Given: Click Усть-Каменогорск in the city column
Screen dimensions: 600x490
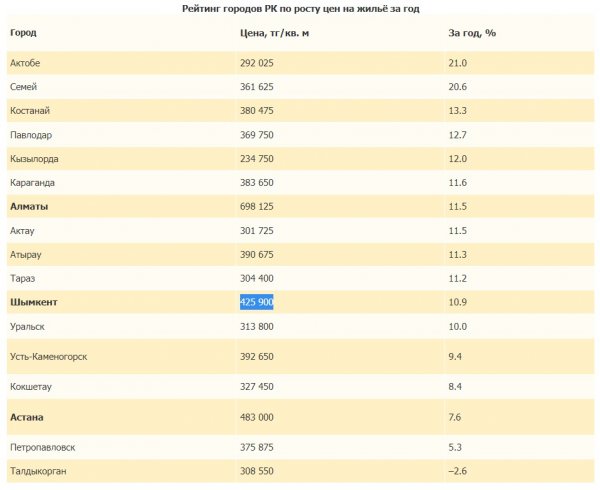Looking at the screenshot, I should click(48, 356).
